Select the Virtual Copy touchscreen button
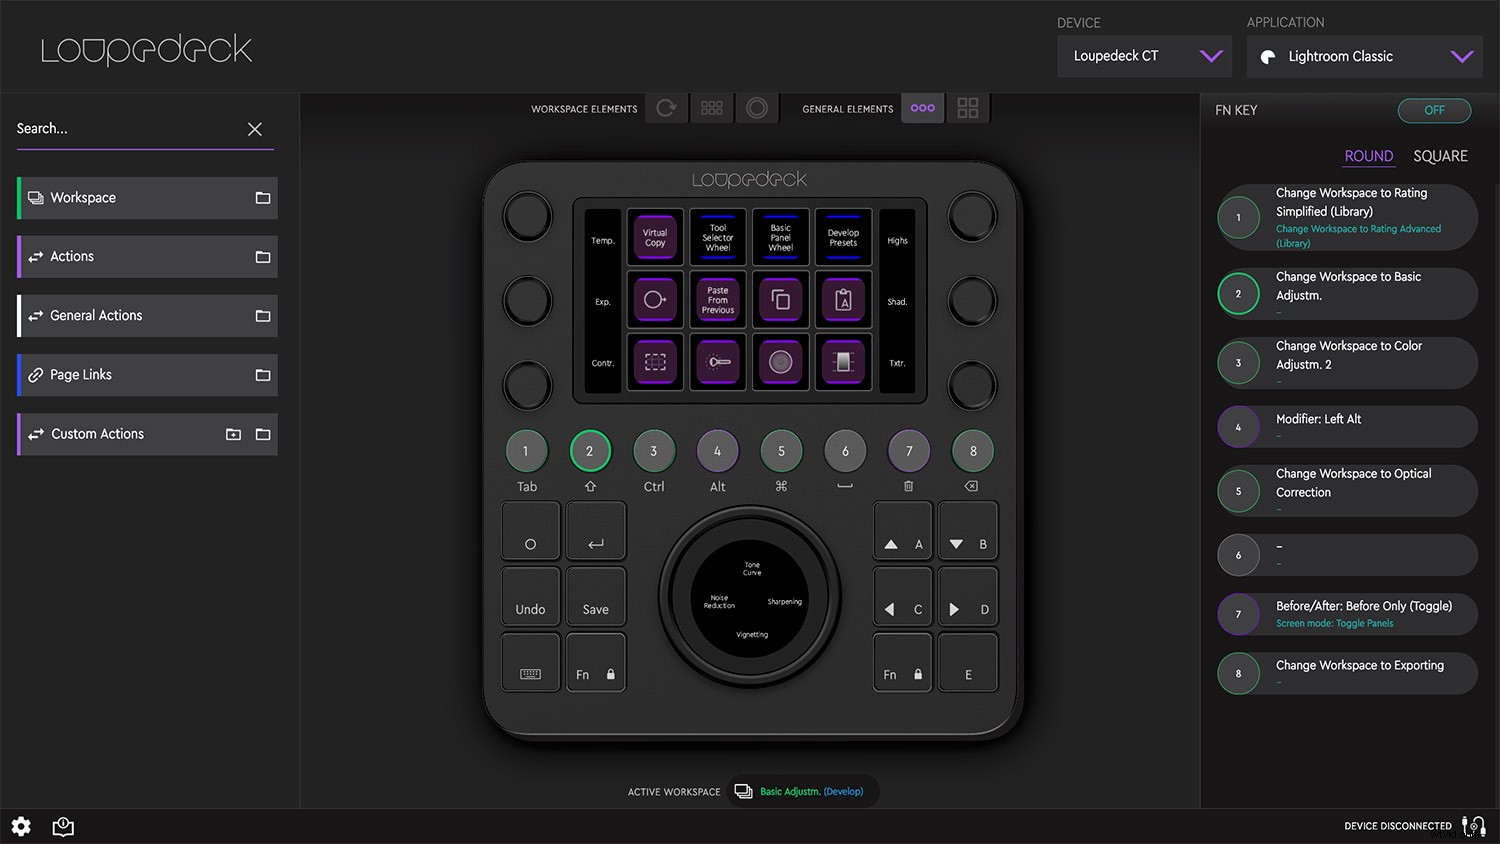Screen dimensions: 1500x844 point(655,237)
